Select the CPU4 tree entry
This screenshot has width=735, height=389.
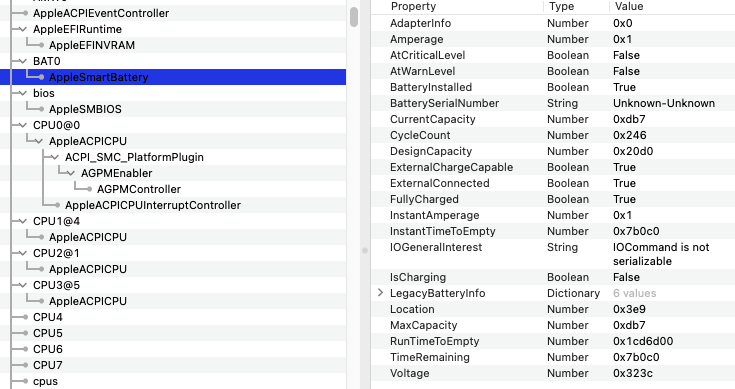(48, 317)
